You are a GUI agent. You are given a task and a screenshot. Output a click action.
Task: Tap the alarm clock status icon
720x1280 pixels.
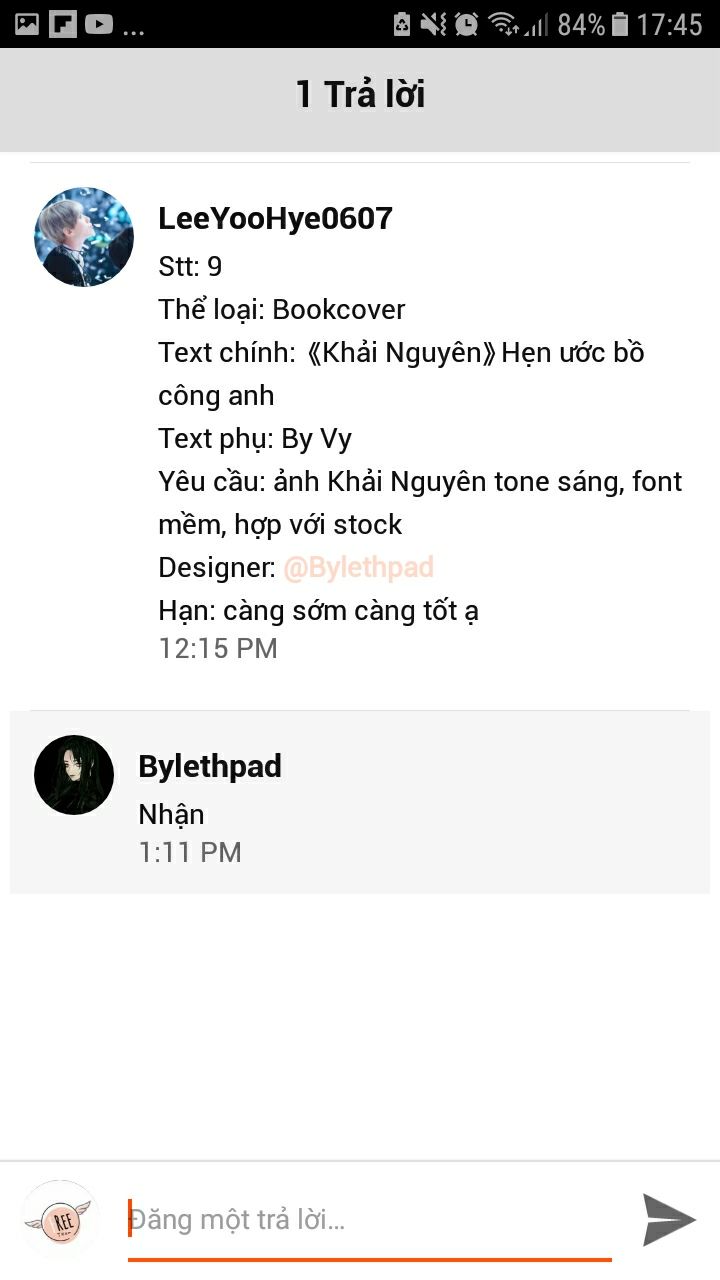point(466,24)
